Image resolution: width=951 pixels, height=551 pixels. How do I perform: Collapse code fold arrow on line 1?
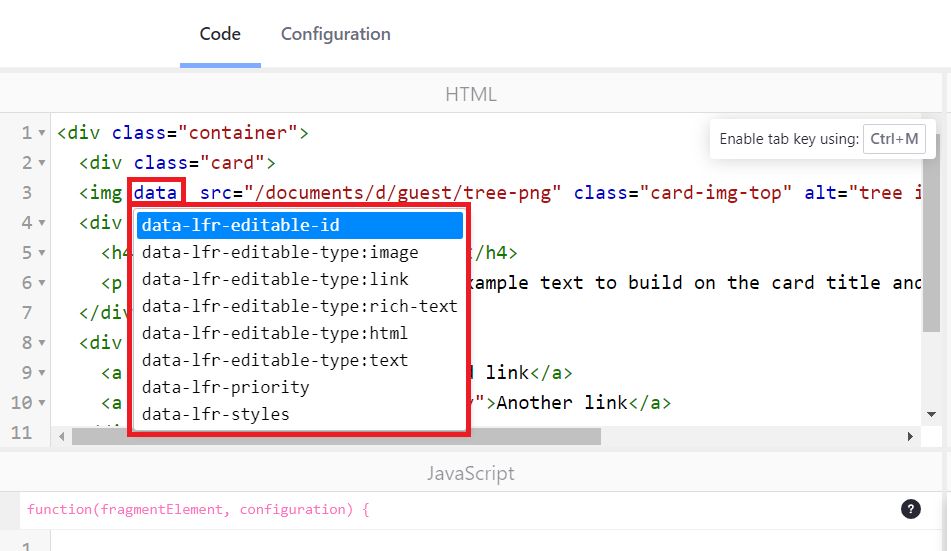[42, 133]
